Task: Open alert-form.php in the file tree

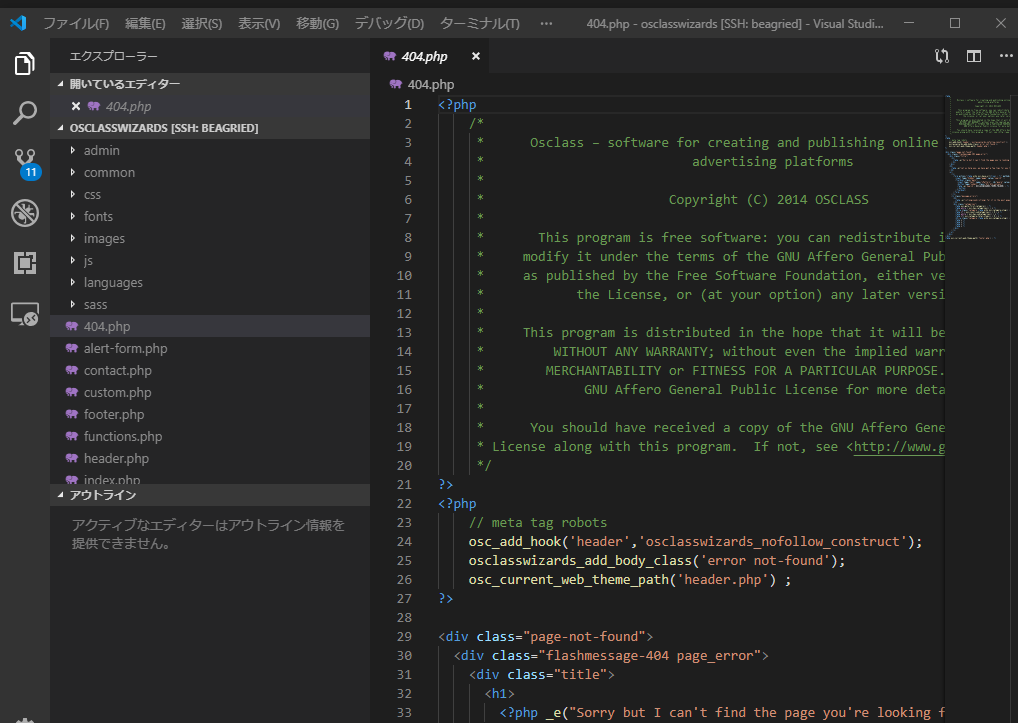Action: pyautogui.click(x=210, y=349)
